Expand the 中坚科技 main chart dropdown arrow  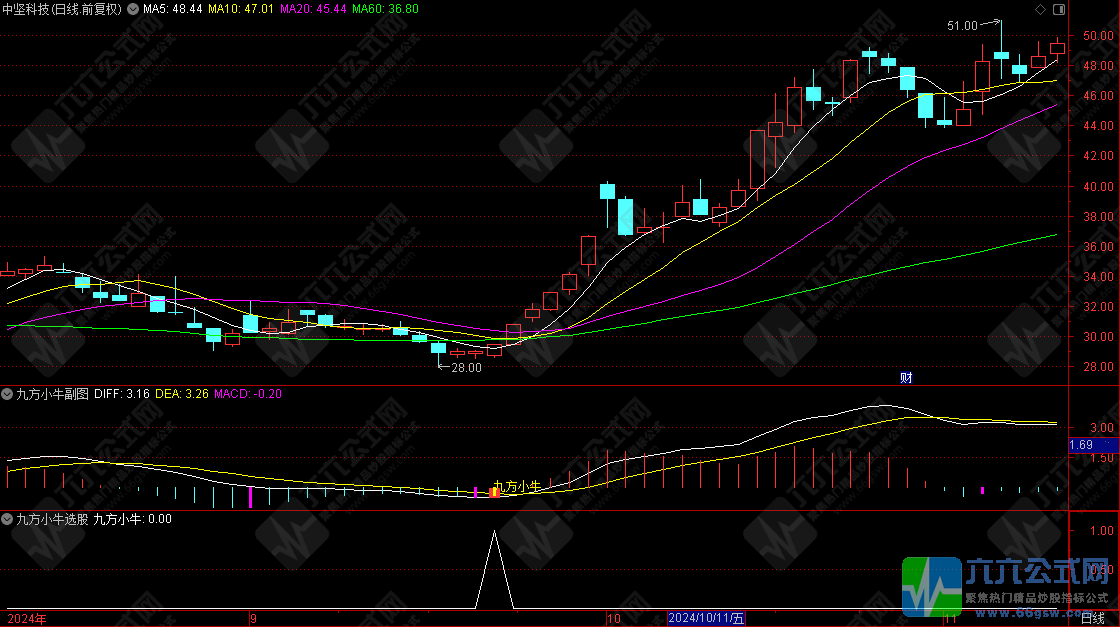click(x=133, y=9)
